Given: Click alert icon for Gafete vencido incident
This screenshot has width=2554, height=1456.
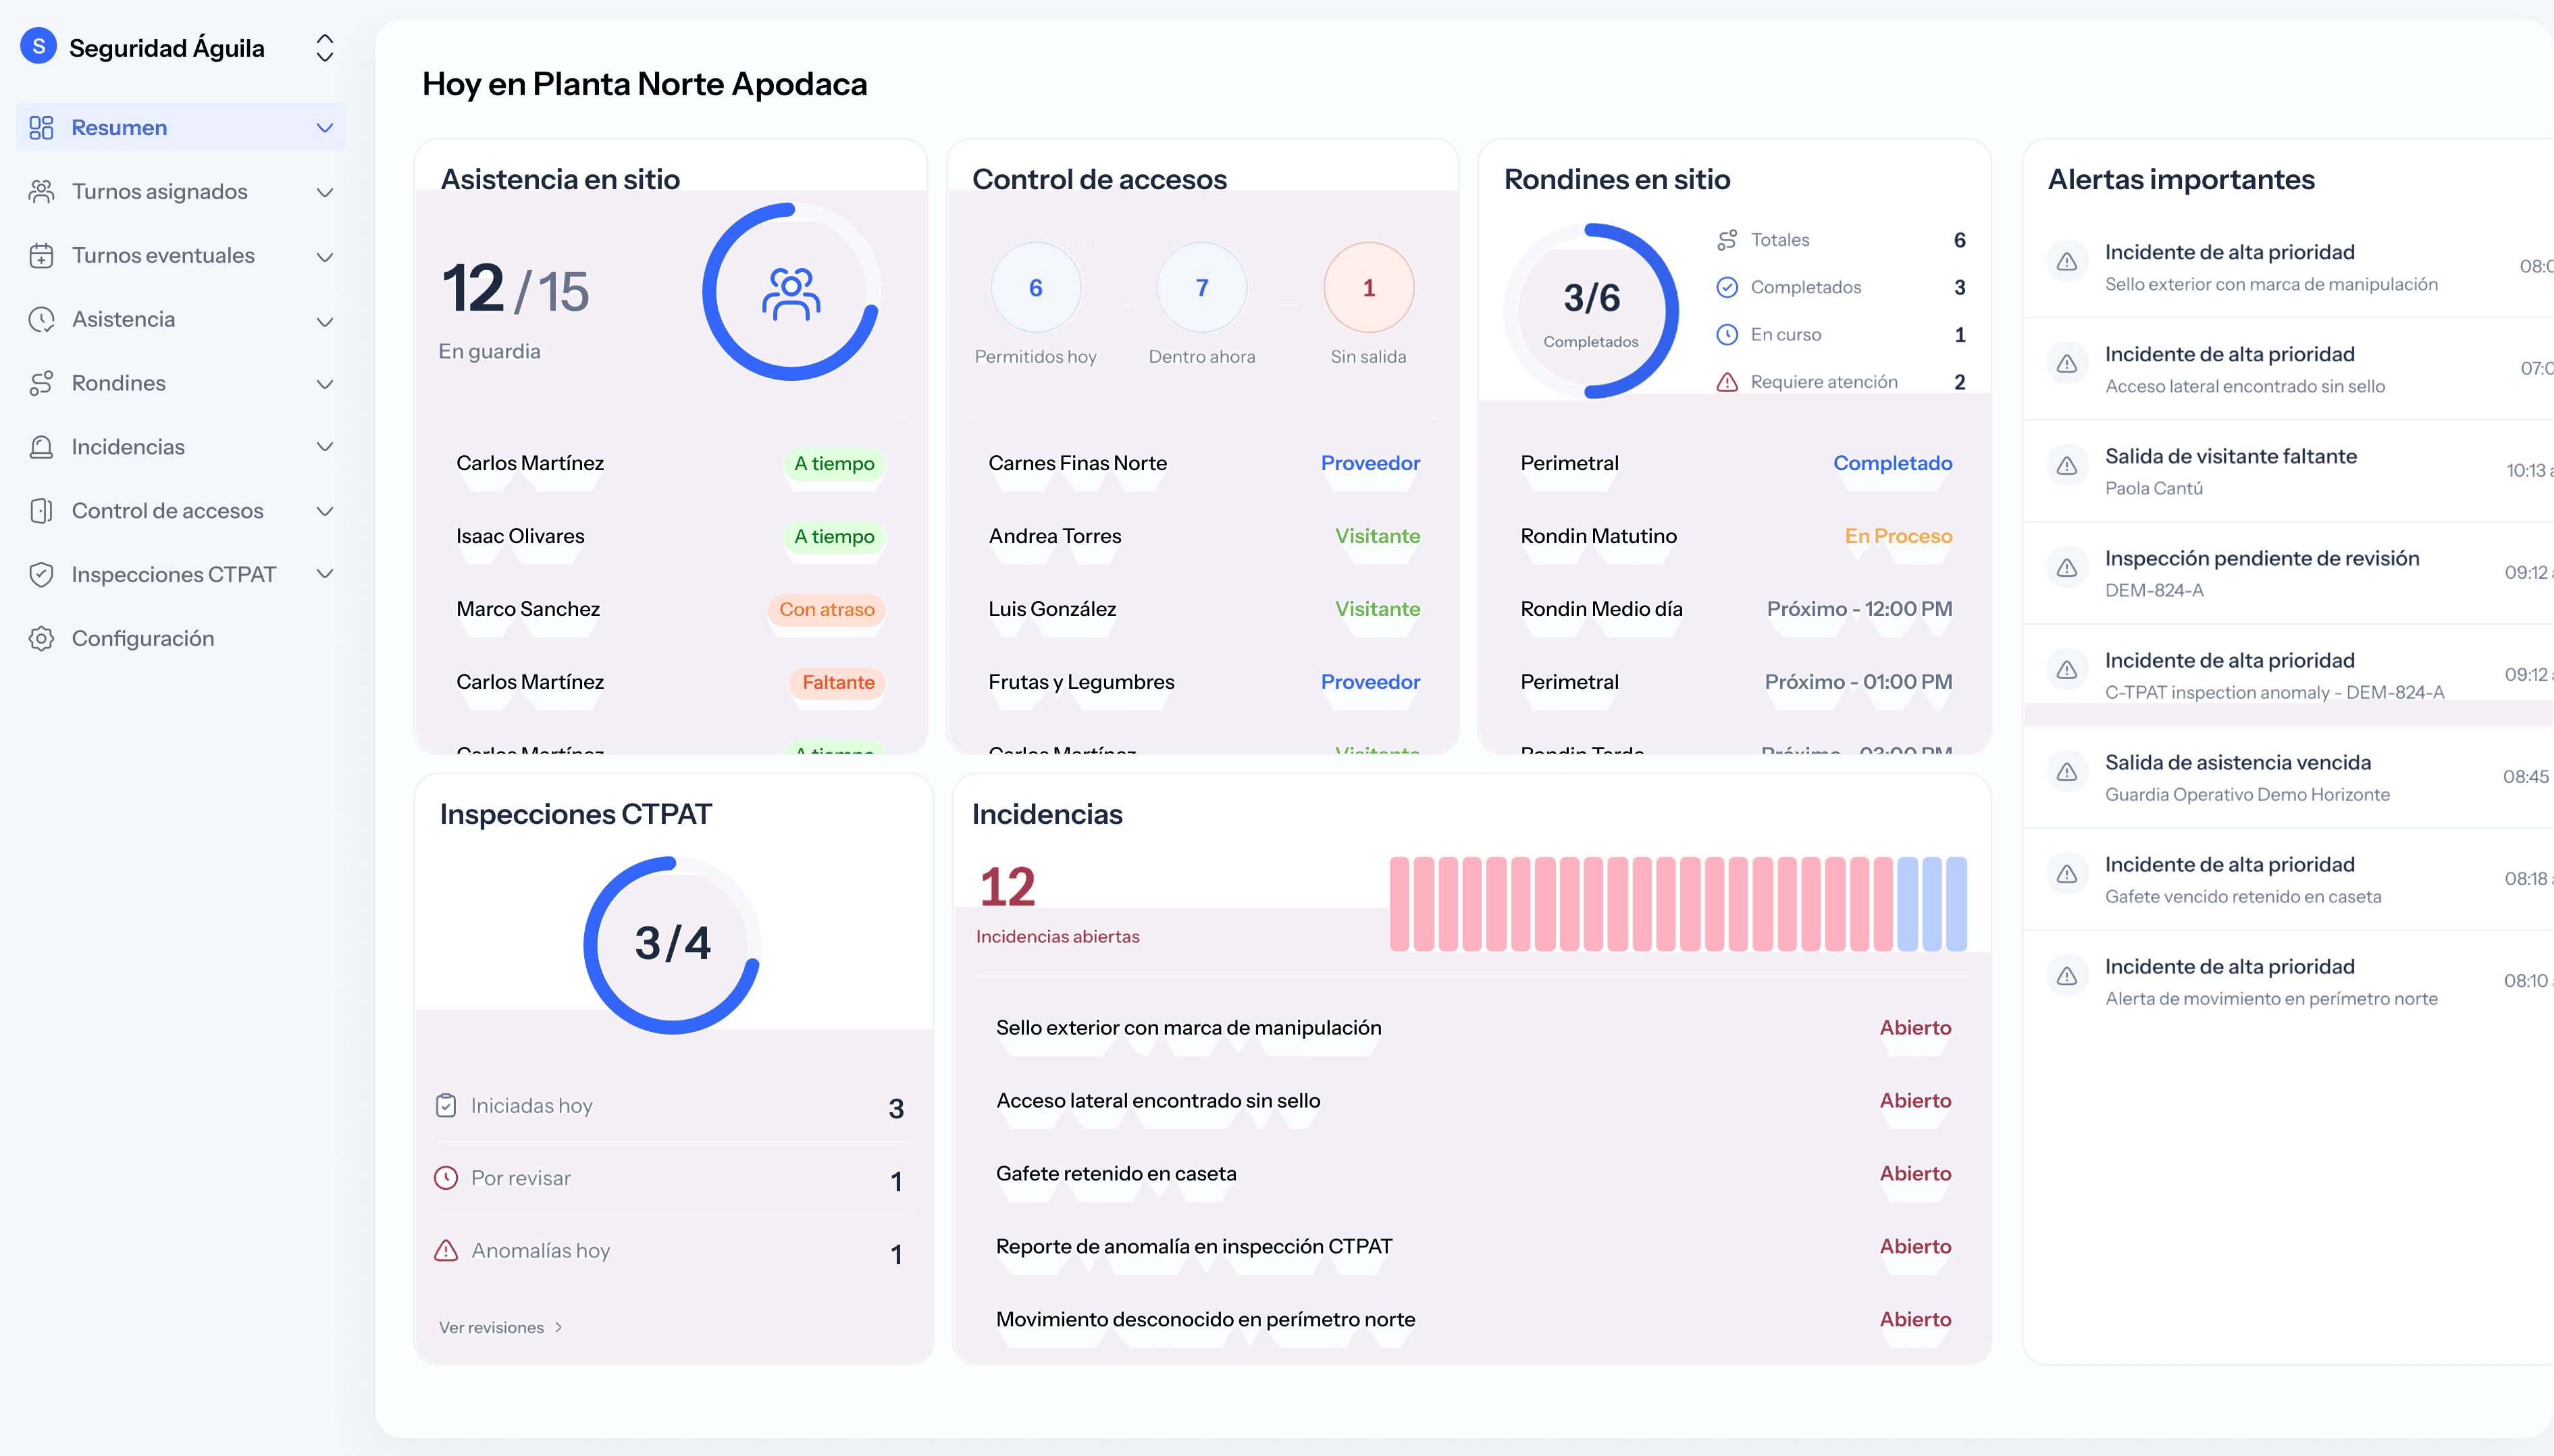Looking at the screenshot, I should pyautogui.click(x=2067, y=874).
